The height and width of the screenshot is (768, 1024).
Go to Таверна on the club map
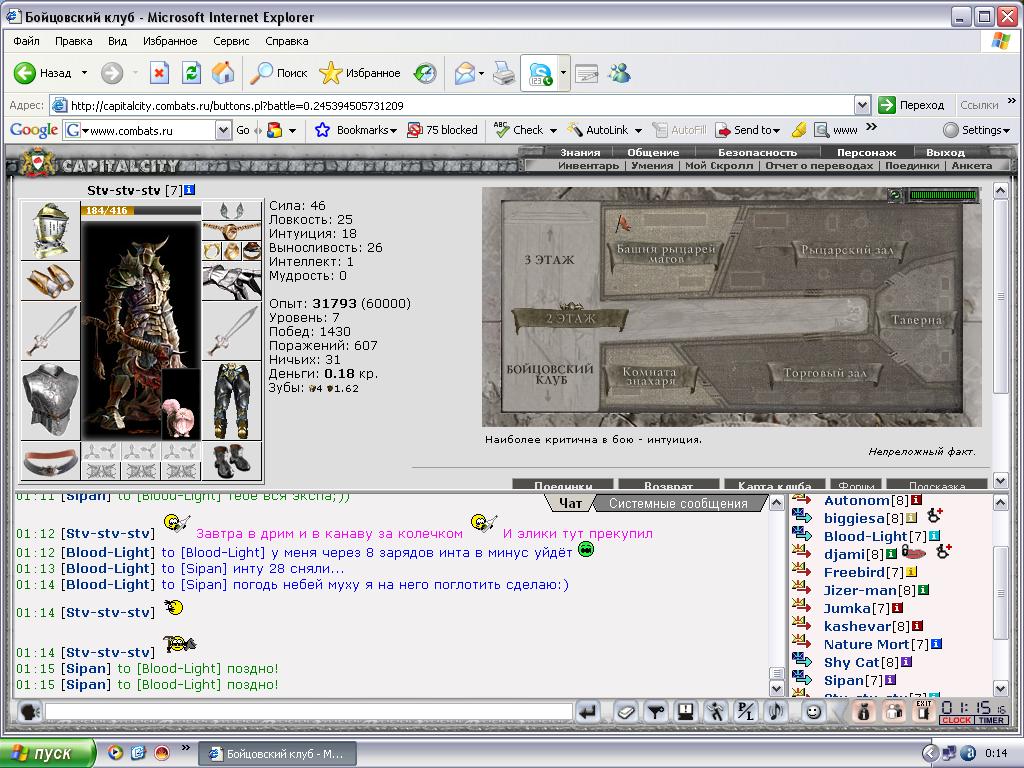click(x=916, y=320)
